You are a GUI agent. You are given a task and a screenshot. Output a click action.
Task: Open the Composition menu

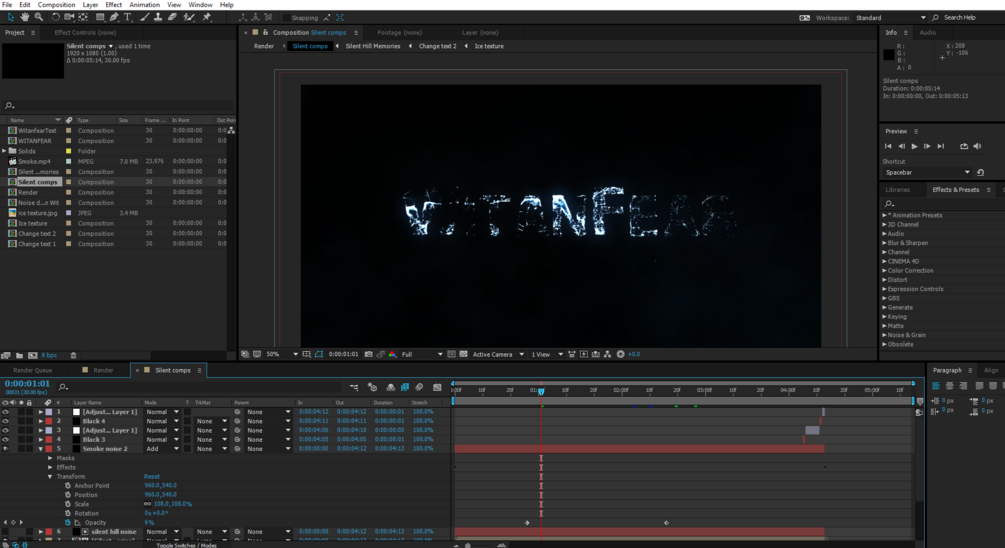[56, 4]
